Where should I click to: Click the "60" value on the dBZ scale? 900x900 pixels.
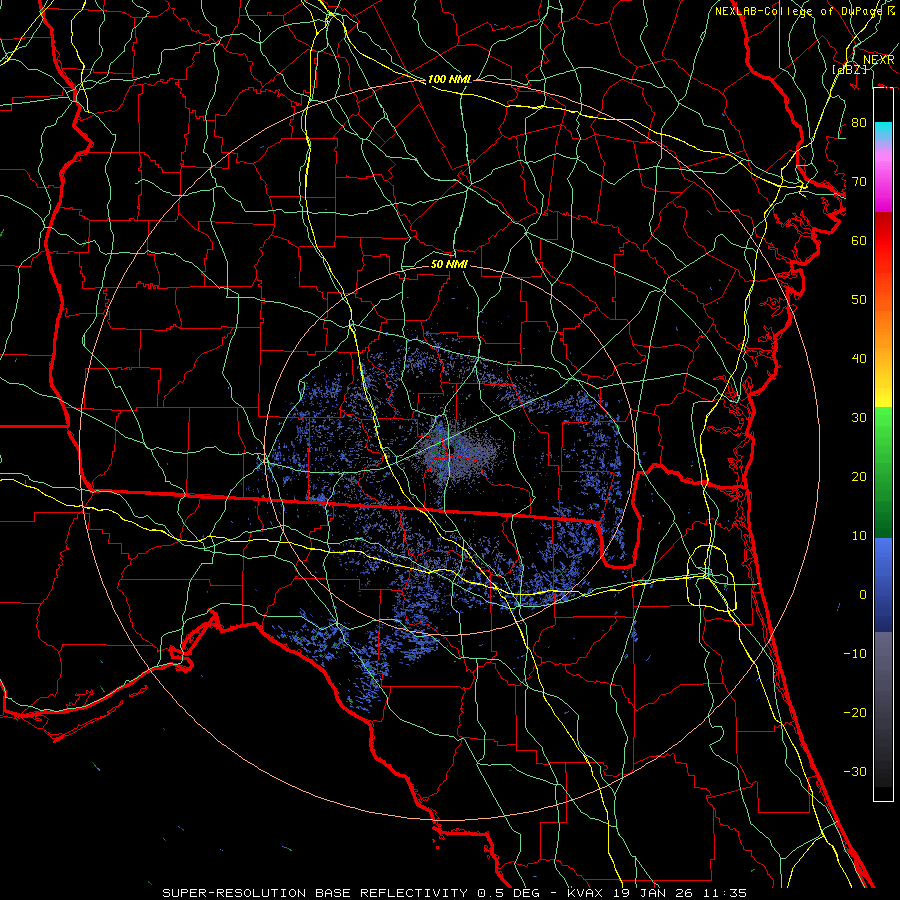[x=859, y=240]
